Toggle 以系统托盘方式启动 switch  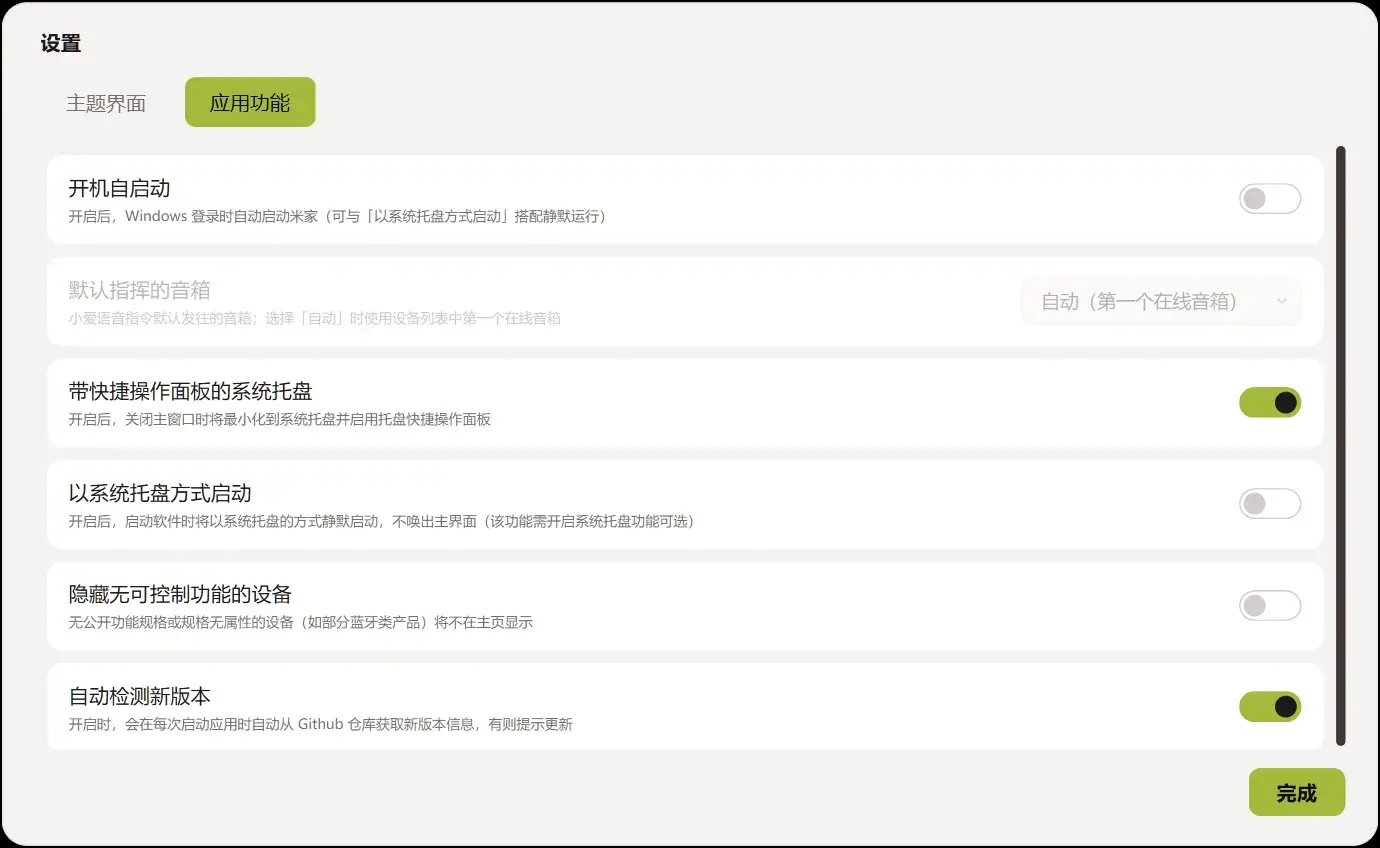(1270, 503)
